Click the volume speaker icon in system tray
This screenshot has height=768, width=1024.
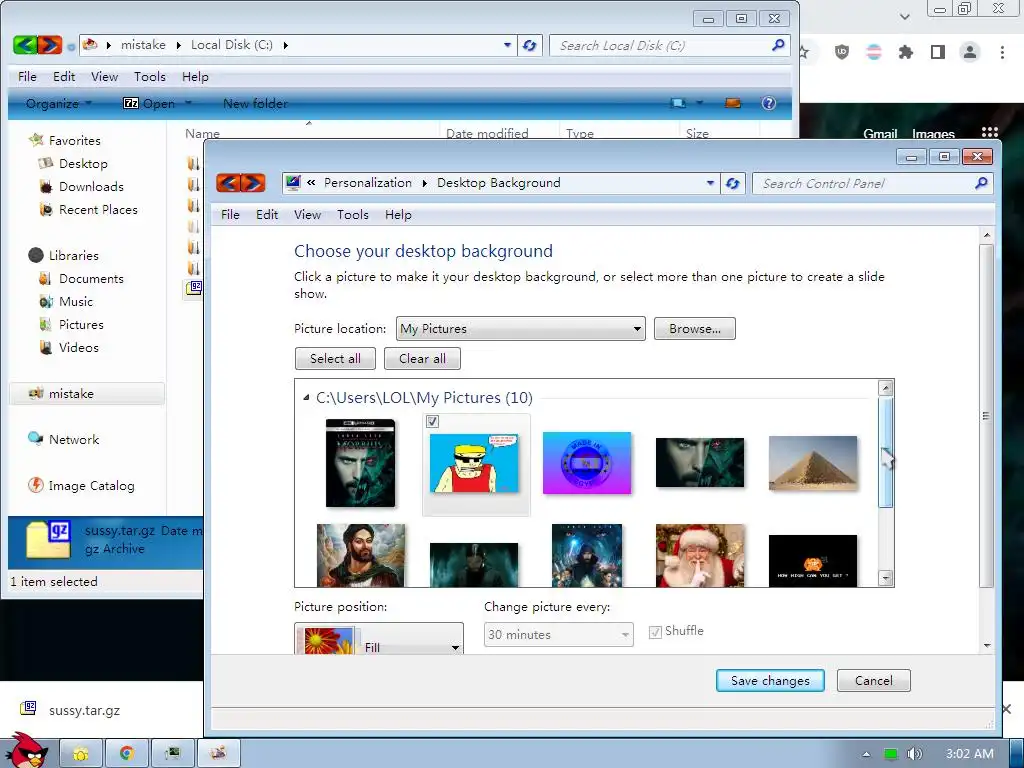coord(914,754)
